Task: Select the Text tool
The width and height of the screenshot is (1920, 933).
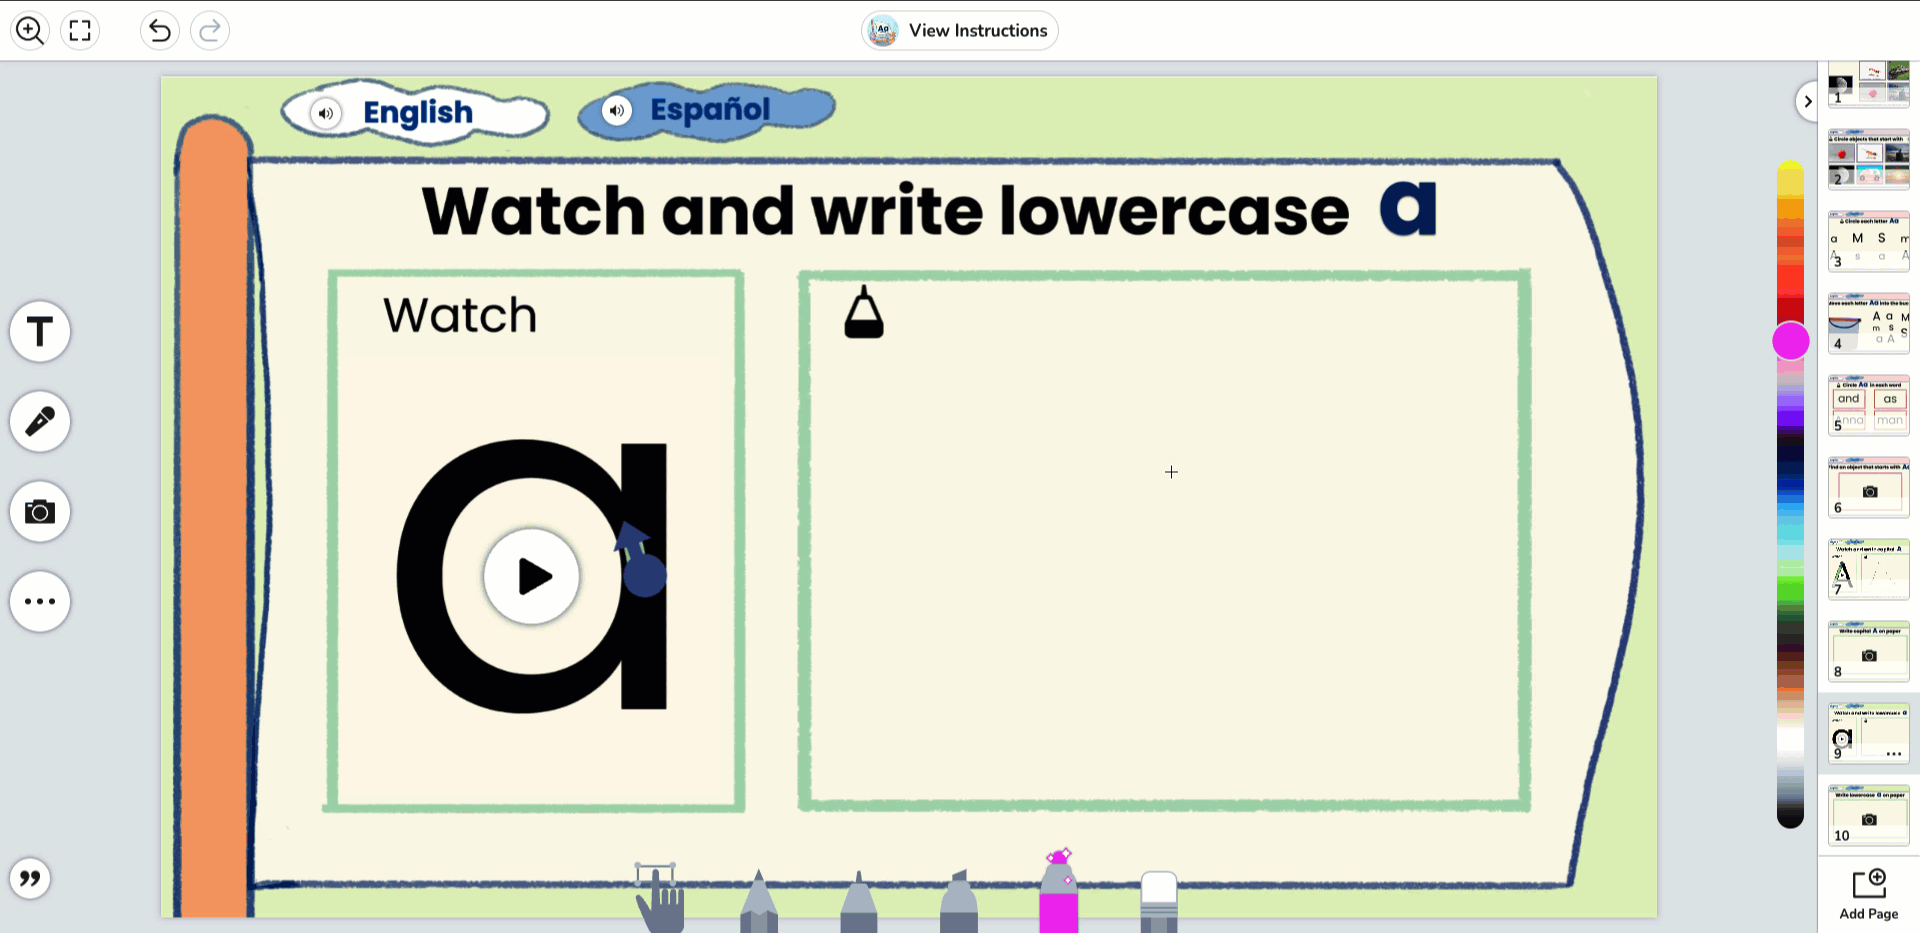Action: [40, 331]
